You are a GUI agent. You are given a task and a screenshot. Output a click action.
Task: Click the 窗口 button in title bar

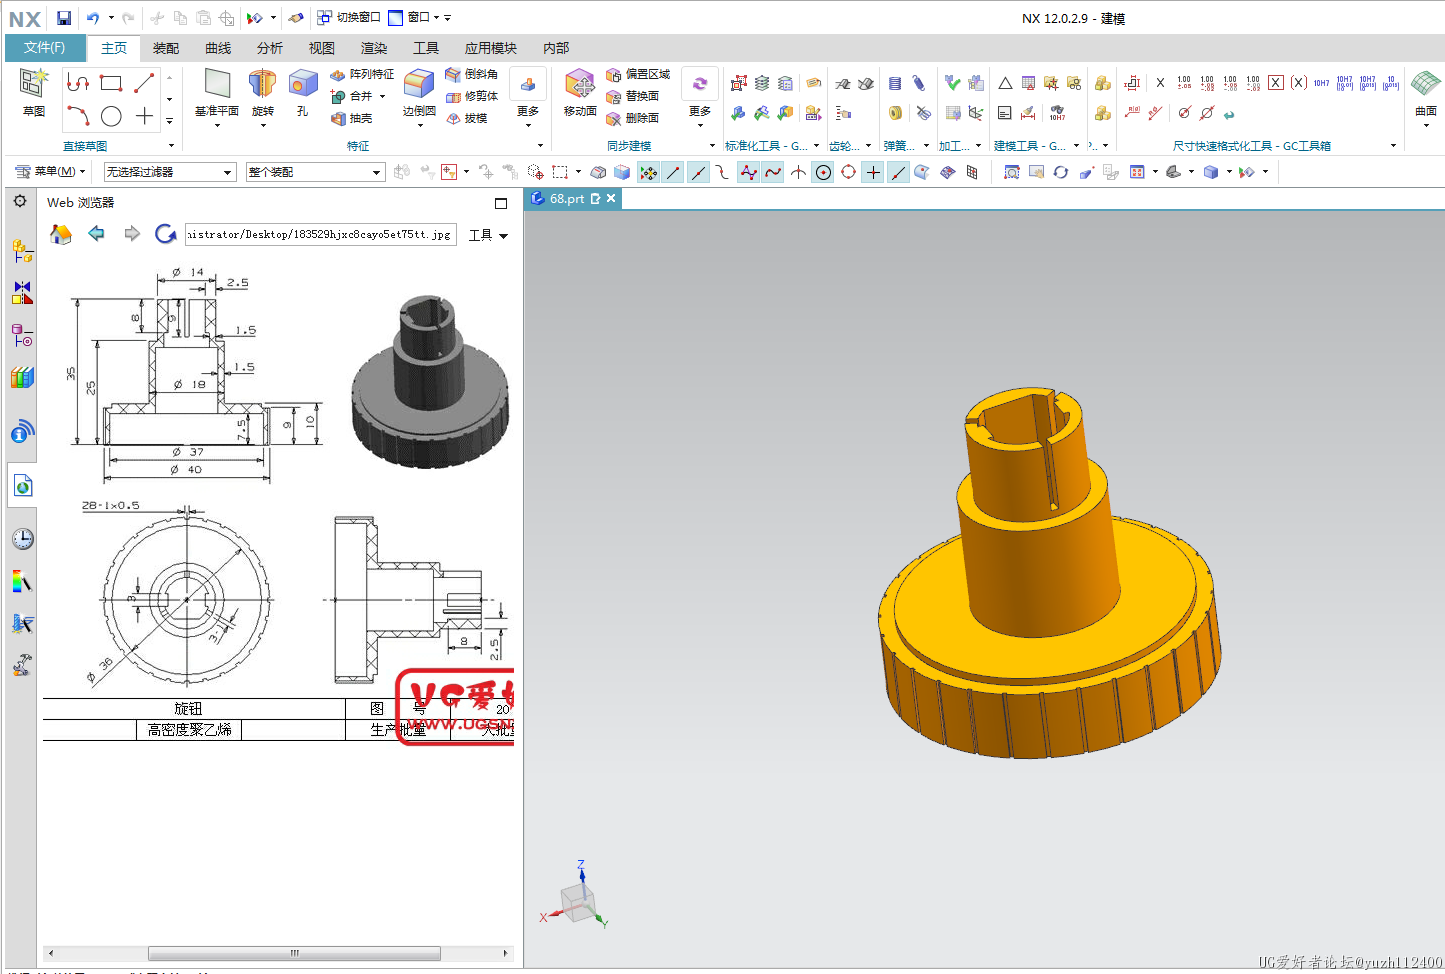(x=414, y=17)
